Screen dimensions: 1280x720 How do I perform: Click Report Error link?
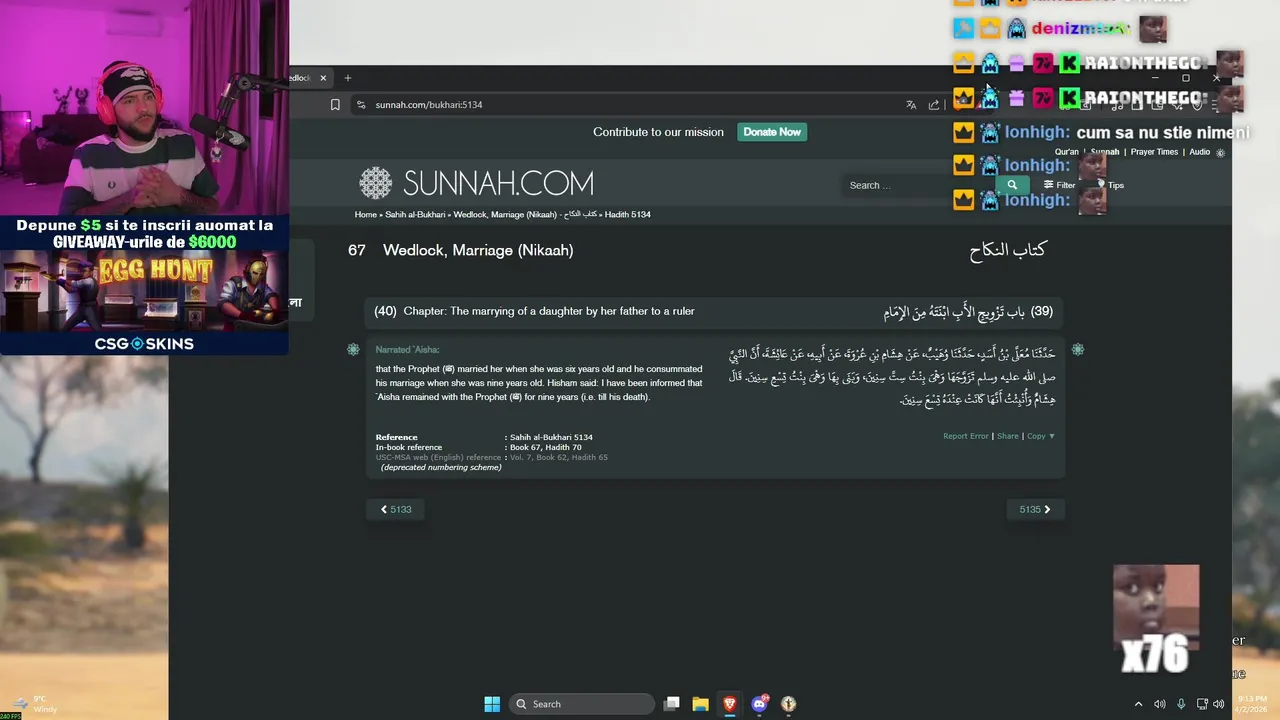tap(965, 436)
